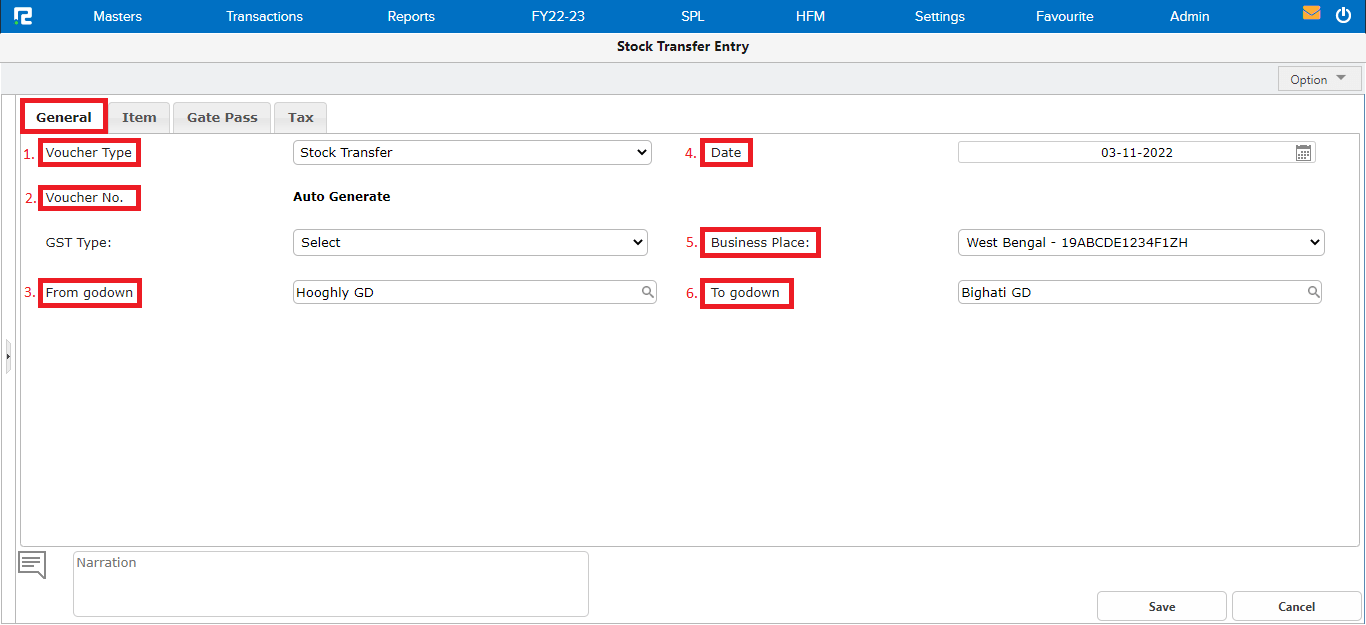Switch to the Item tab
Viewport: 1366px width, 625px height.
point(139,118)
